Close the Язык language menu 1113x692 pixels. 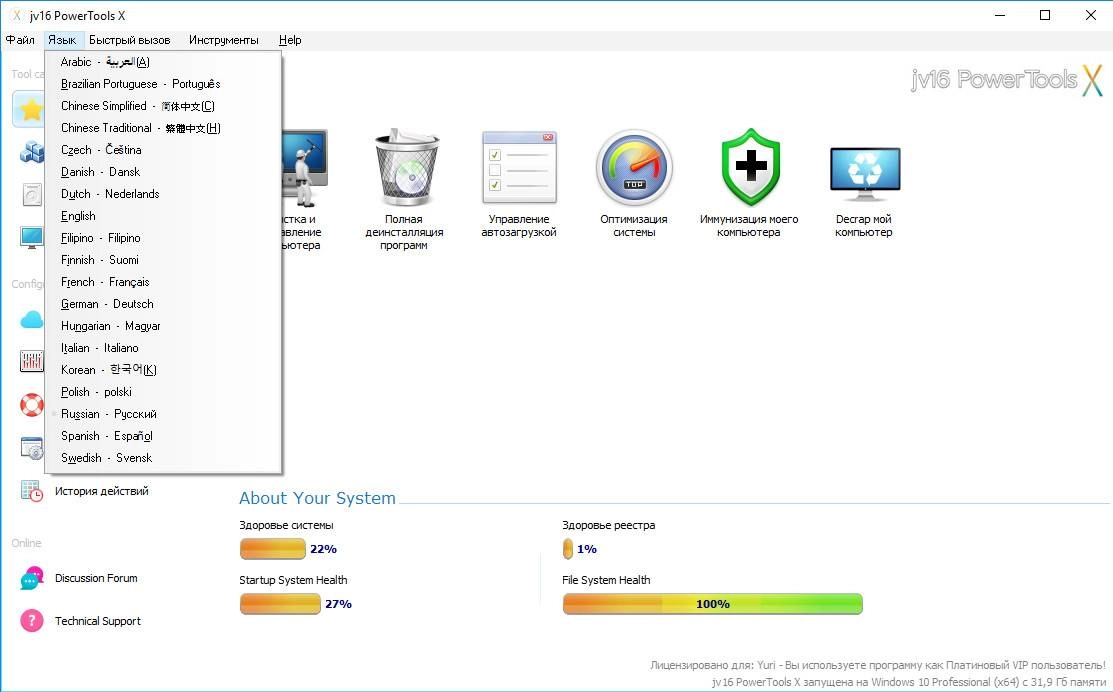(x=62, y=40)
